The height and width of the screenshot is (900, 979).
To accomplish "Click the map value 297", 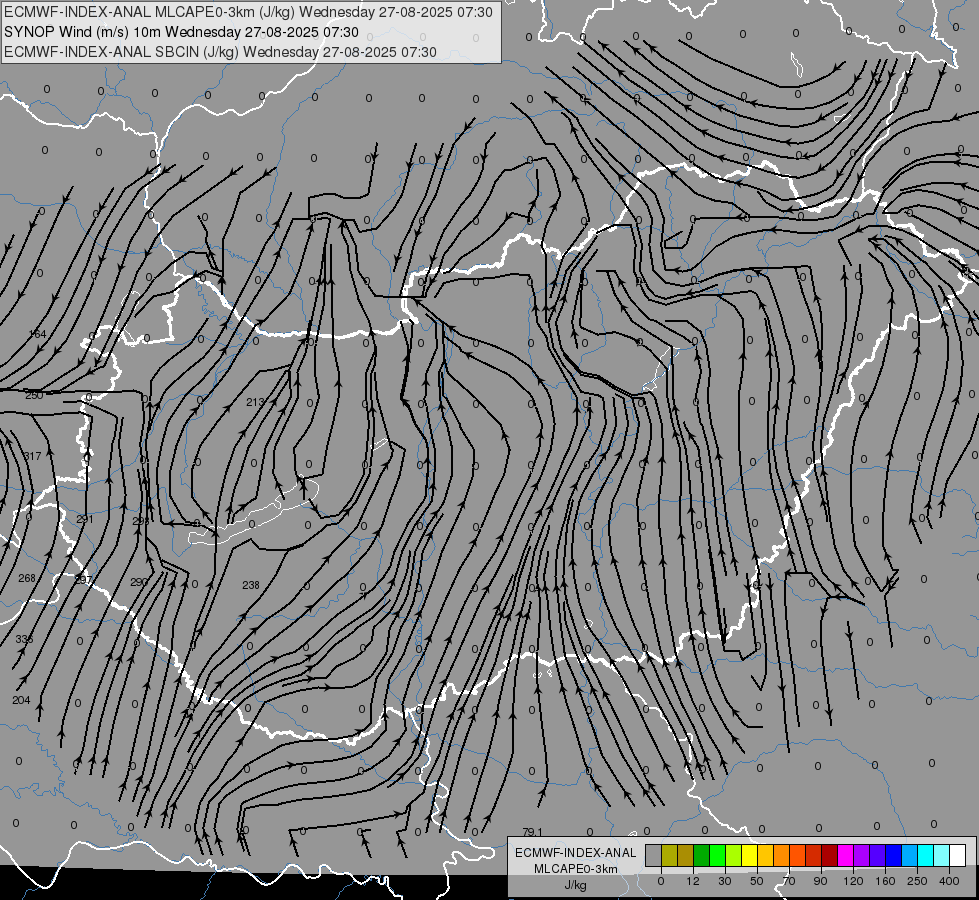I will point(83,580).
